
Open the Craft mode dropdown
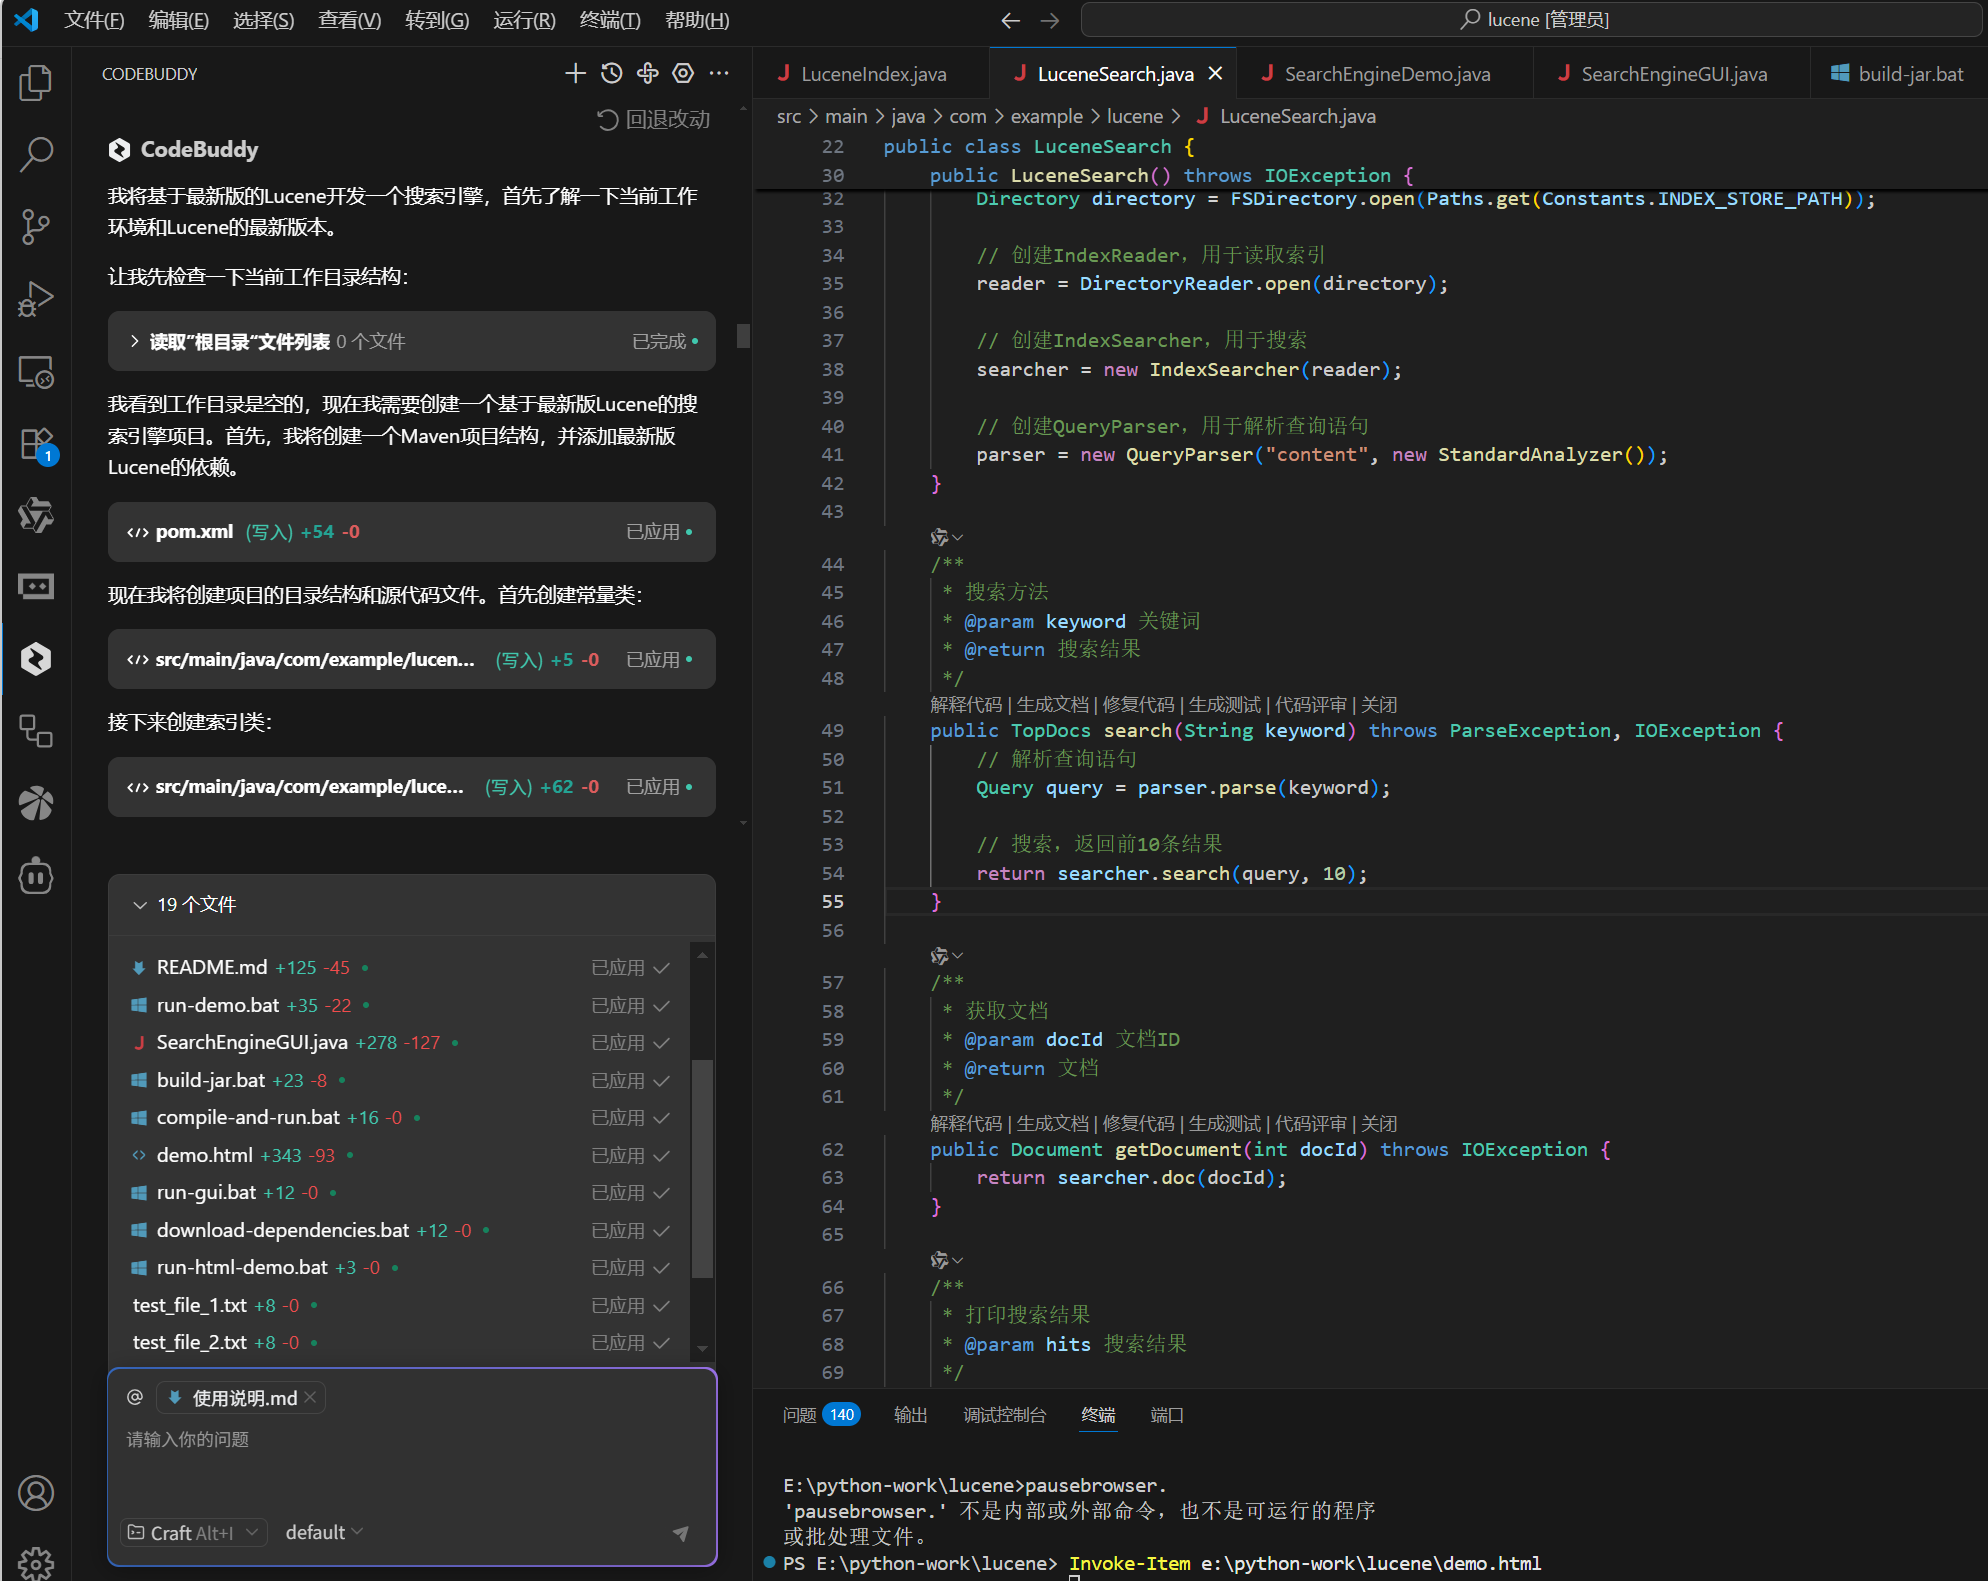(194, 1533)
